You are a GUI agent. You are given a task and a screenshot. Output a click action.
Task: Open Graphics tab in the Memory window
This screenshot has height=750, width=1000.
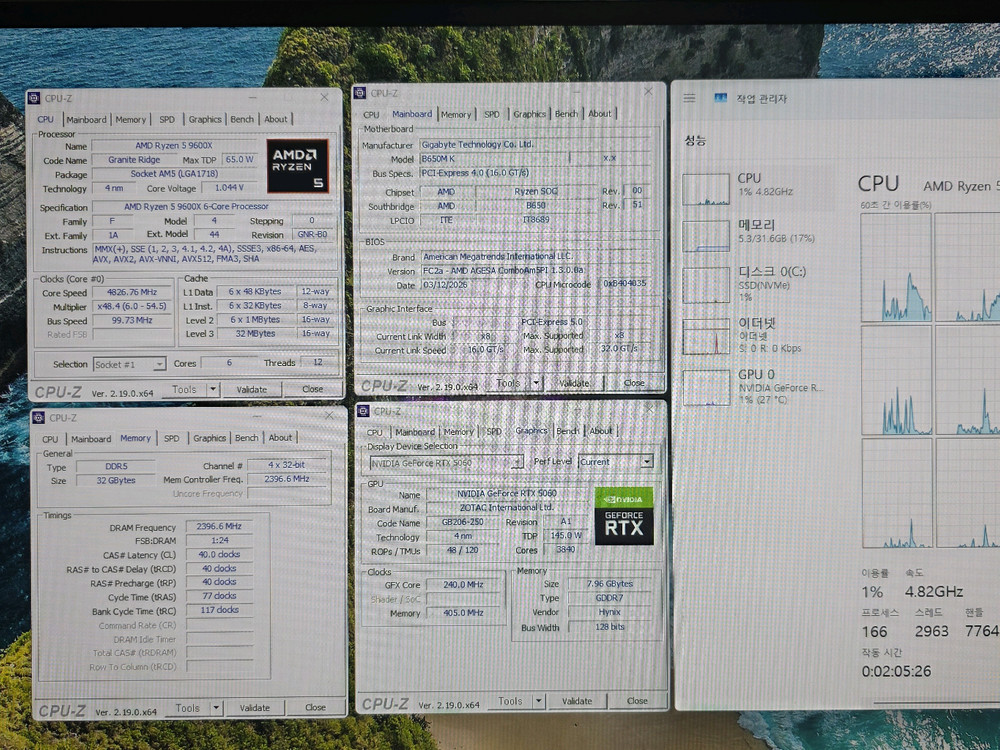tap(209, 438)
